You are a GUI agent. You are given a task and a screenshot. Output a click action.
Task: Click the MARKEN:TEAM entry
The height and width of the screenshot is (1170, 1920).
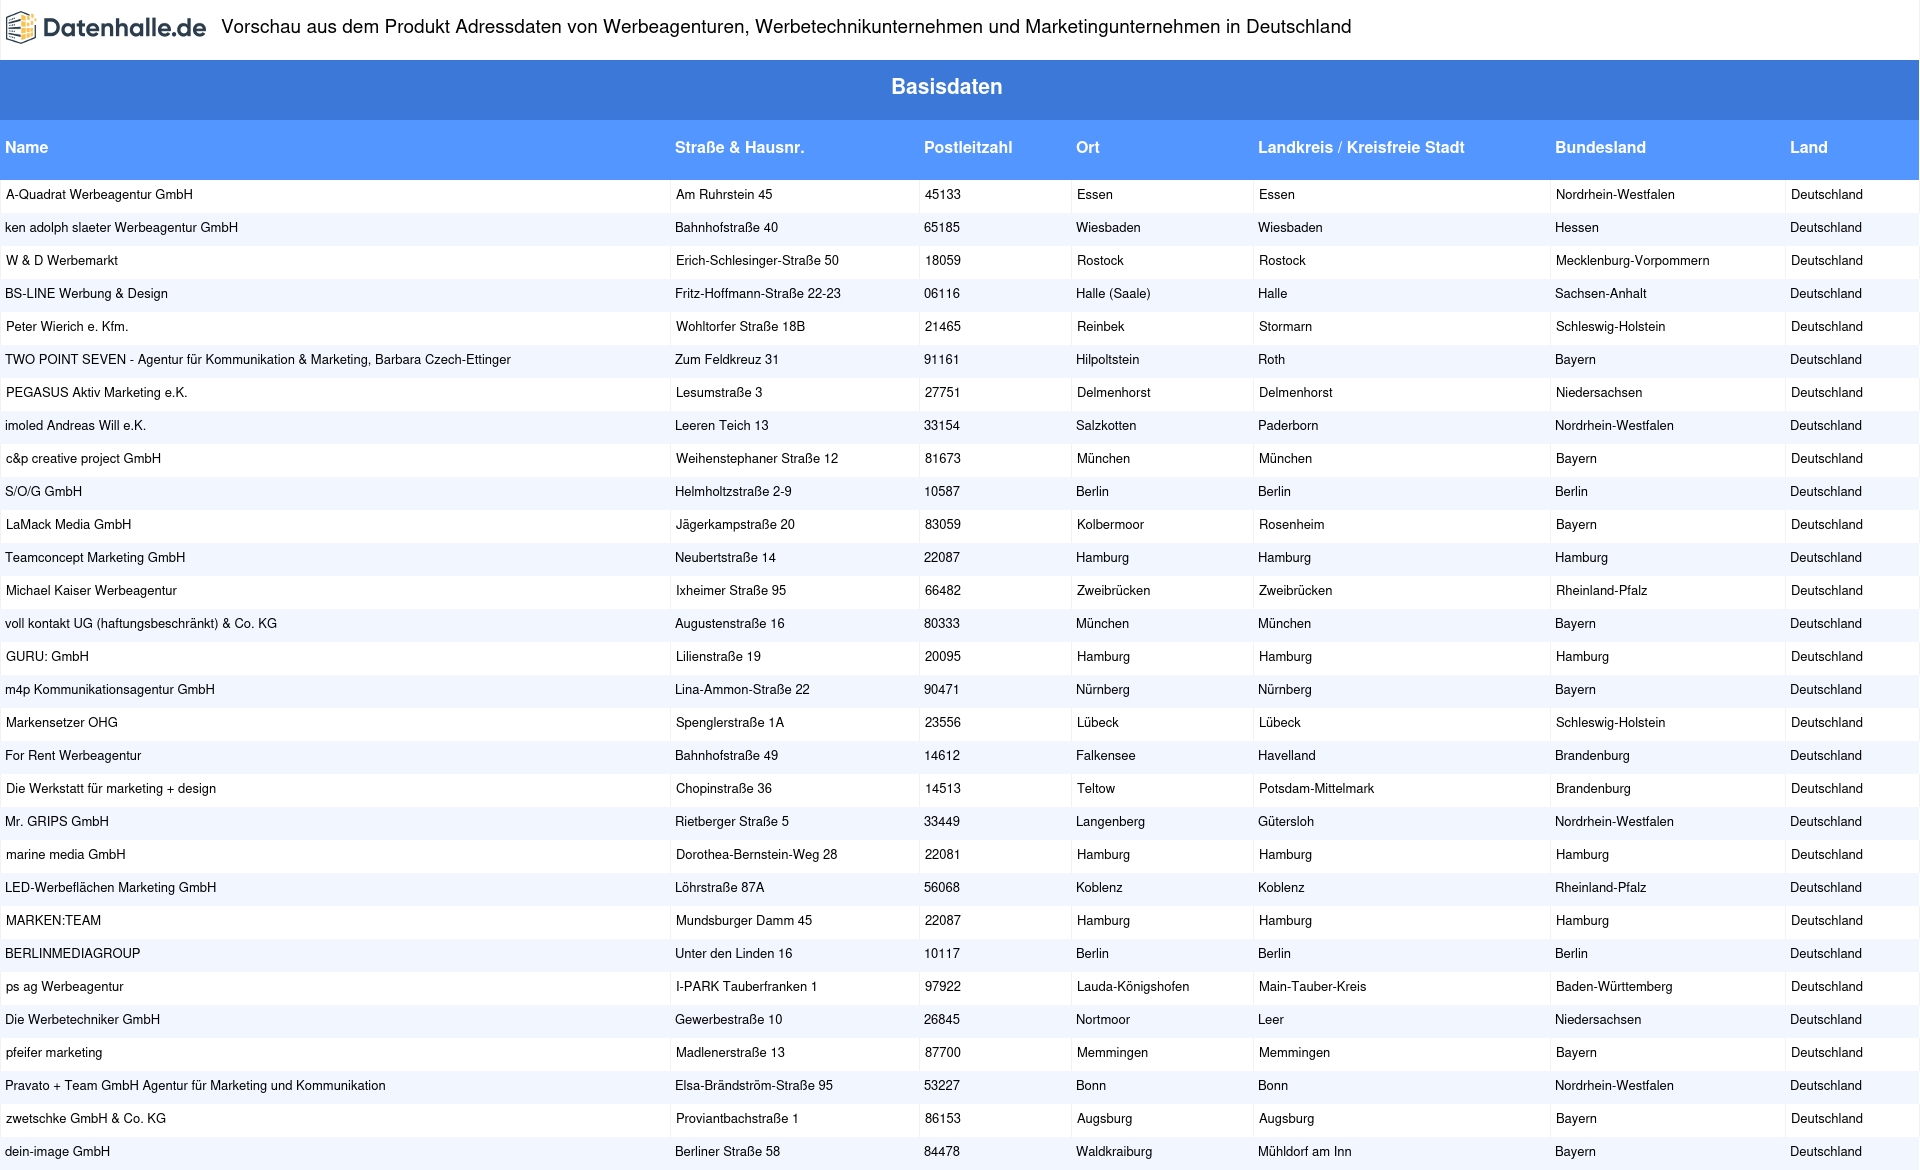point(53,921)
